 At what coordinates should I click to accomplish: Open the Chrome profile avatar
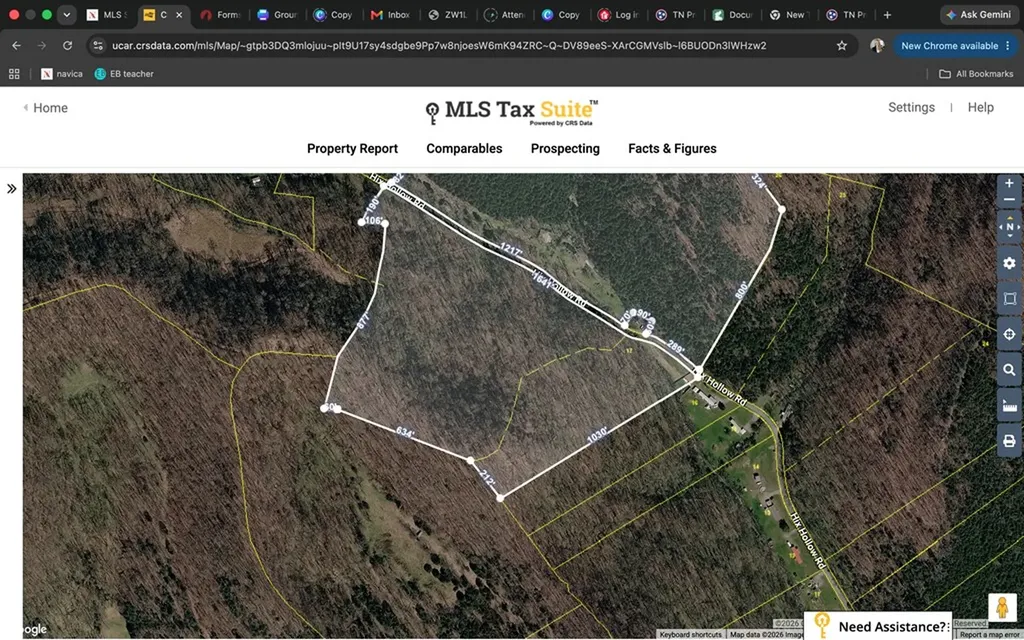tap(877, 45)
